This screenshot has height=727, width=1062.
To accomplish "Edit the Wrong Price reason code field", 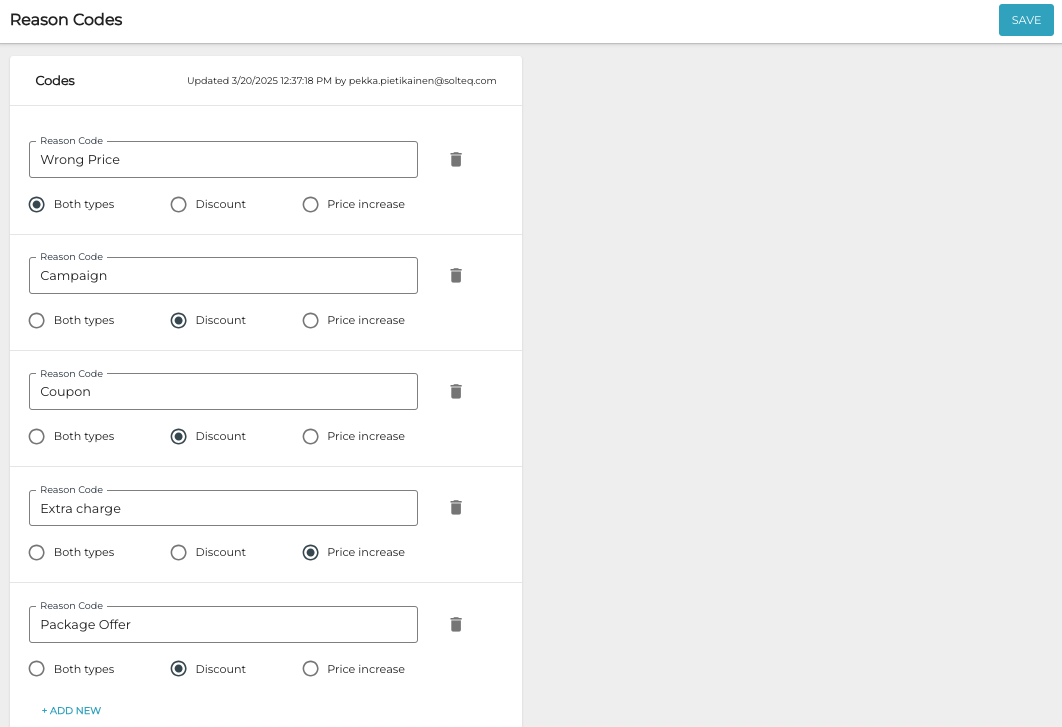I will [x=223, y=160].
